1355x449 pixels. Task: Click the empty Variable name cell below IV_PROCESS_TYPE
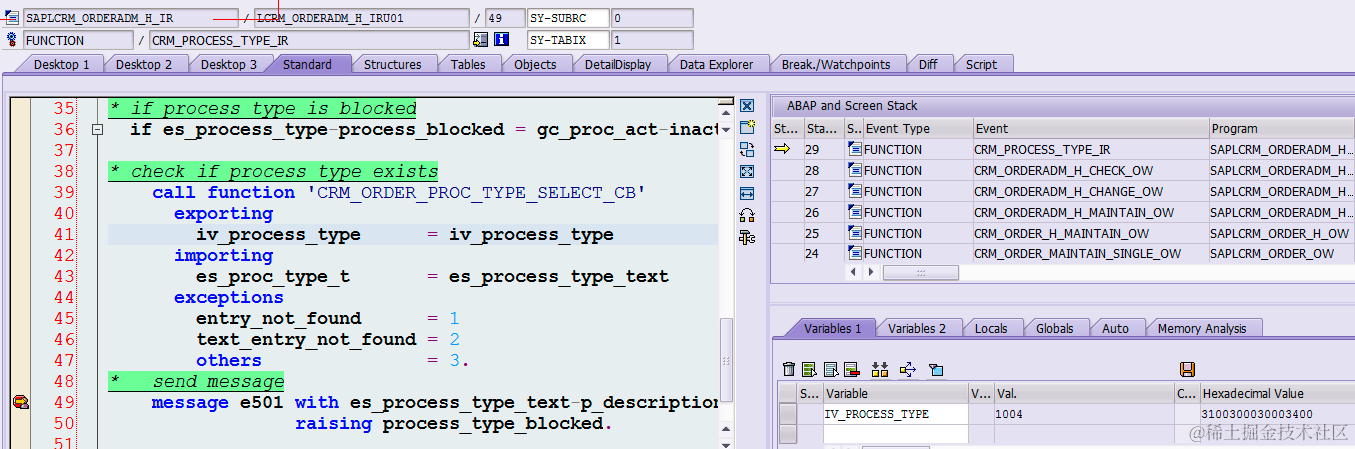(x=894, y=434)
